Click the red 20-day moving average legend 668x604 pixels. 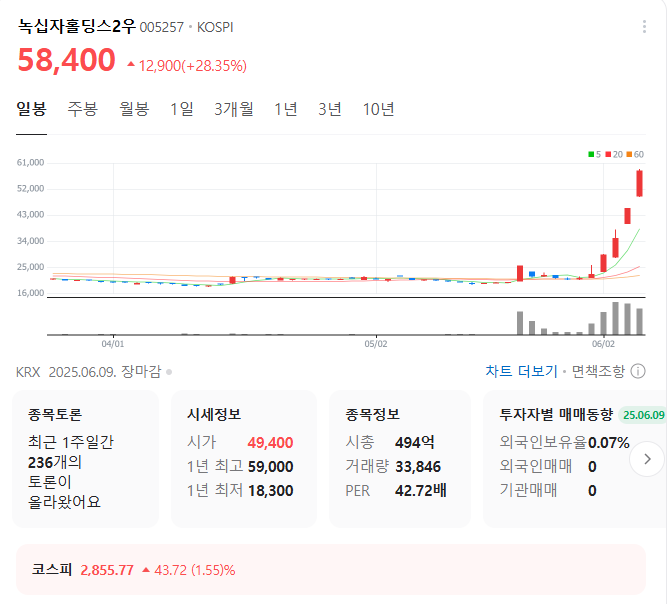point(614,154)
